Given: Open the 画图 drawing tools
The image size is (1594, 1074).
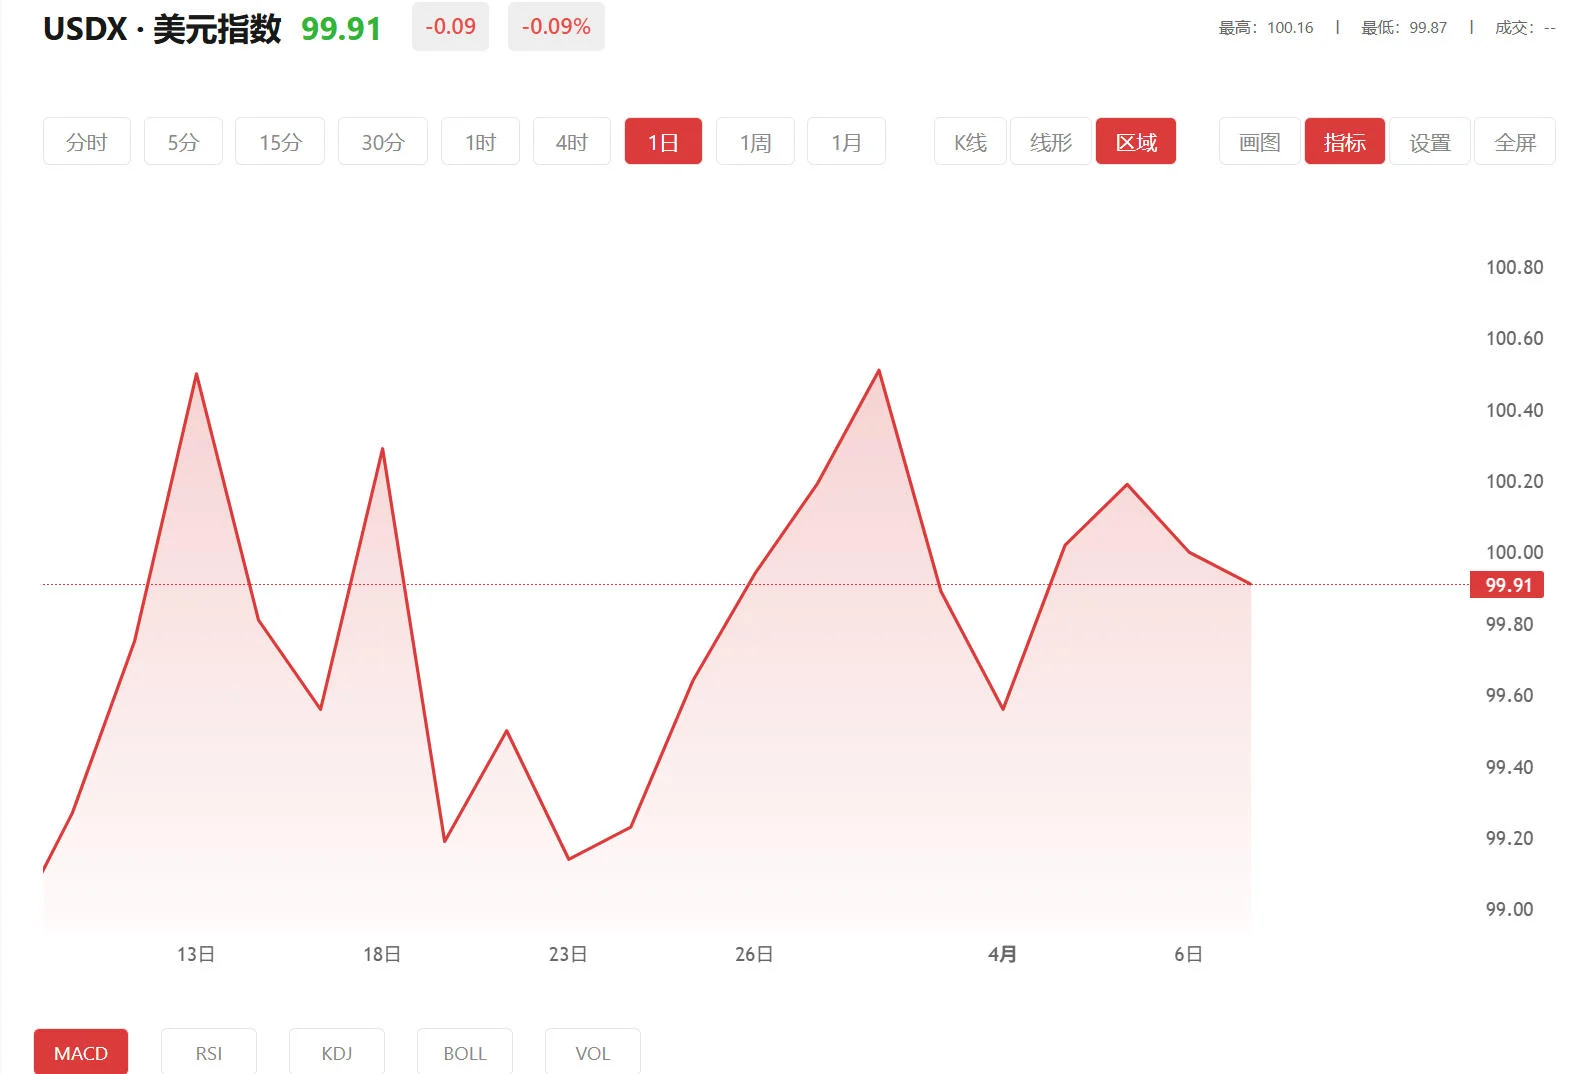Looking at the screenshot, I should point(1259,142).
